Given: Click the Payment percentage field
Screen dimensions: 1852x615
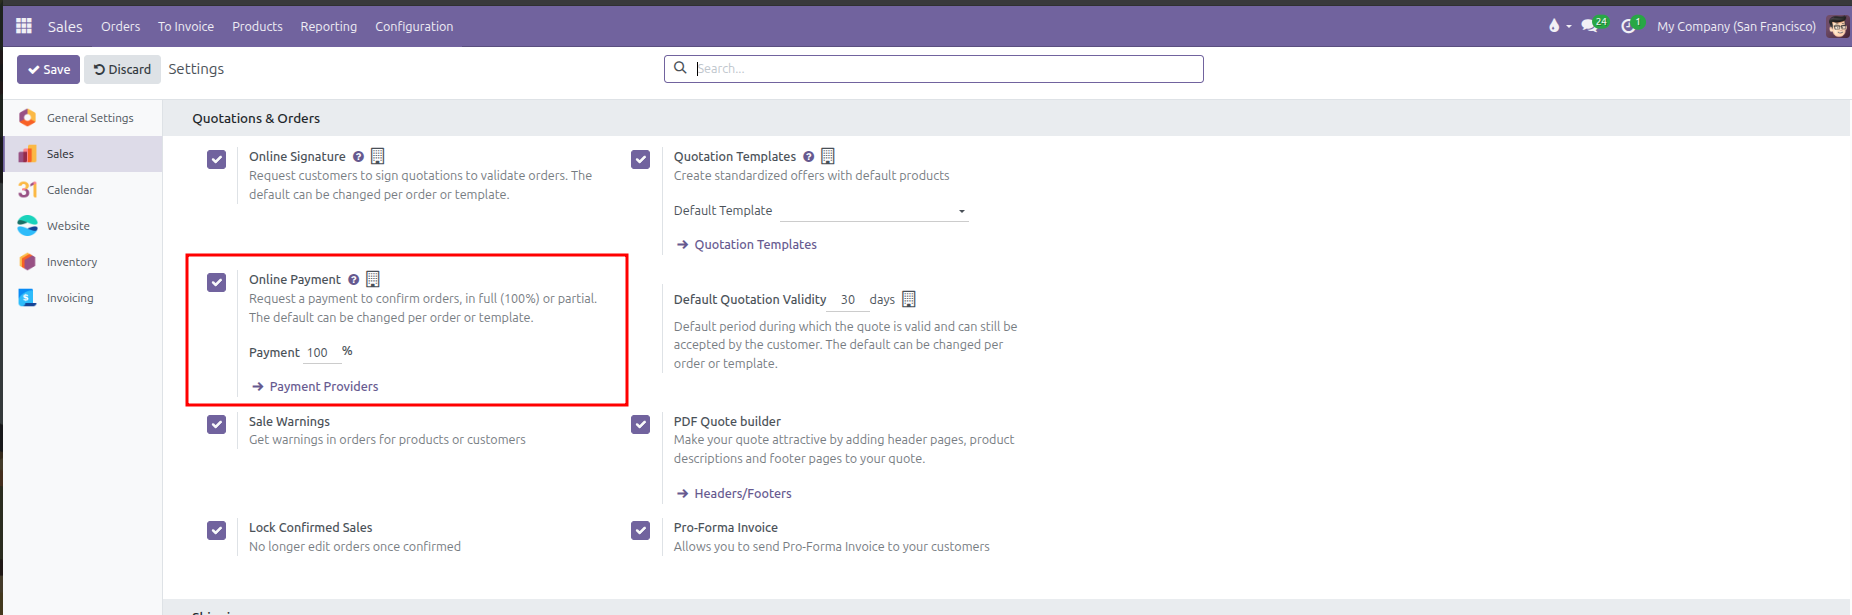Looking at the screenshot, I should coord(321,353).
